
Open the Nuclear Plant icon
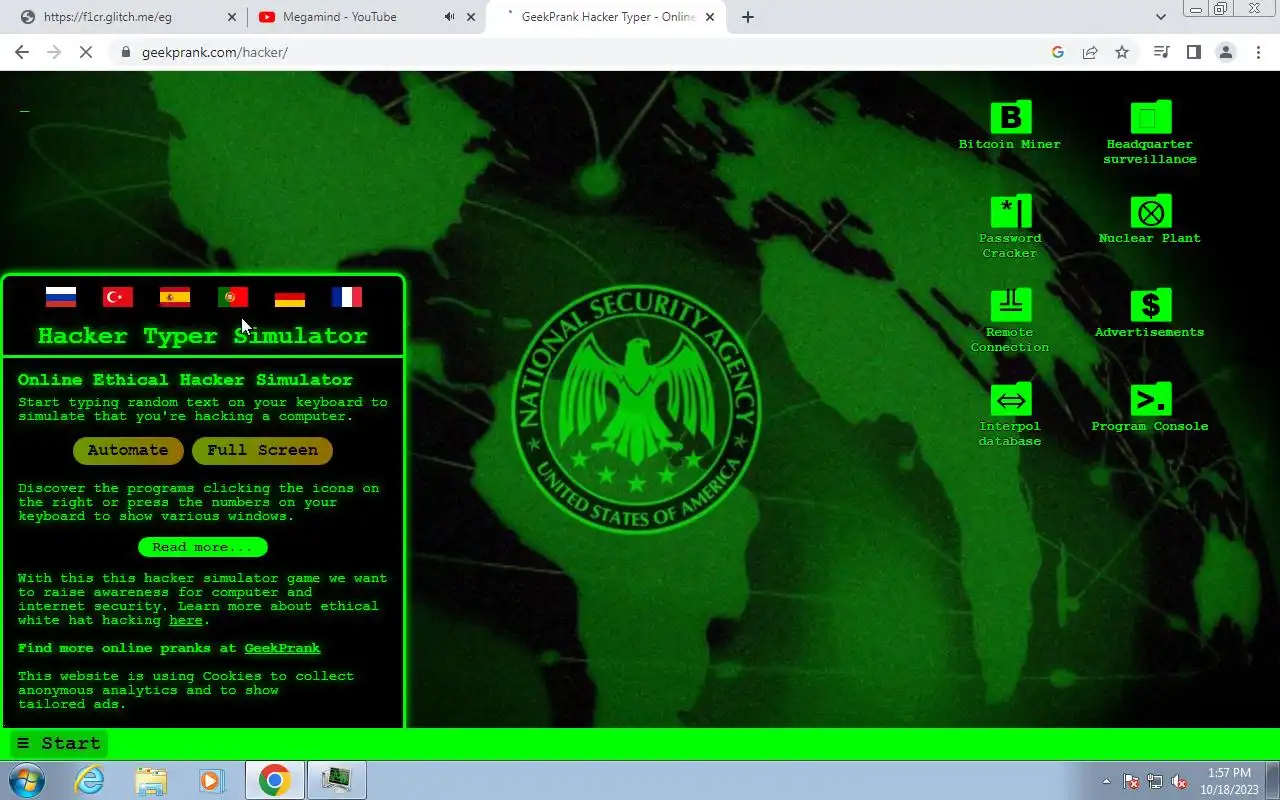point(1150,219)
